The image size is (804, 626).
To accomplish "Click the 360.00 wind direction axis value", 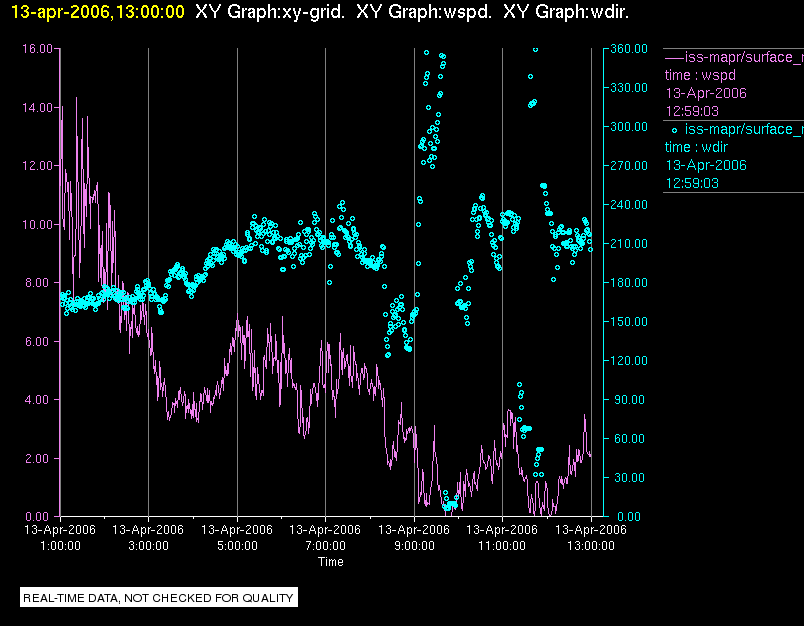I will click(629, 49).
